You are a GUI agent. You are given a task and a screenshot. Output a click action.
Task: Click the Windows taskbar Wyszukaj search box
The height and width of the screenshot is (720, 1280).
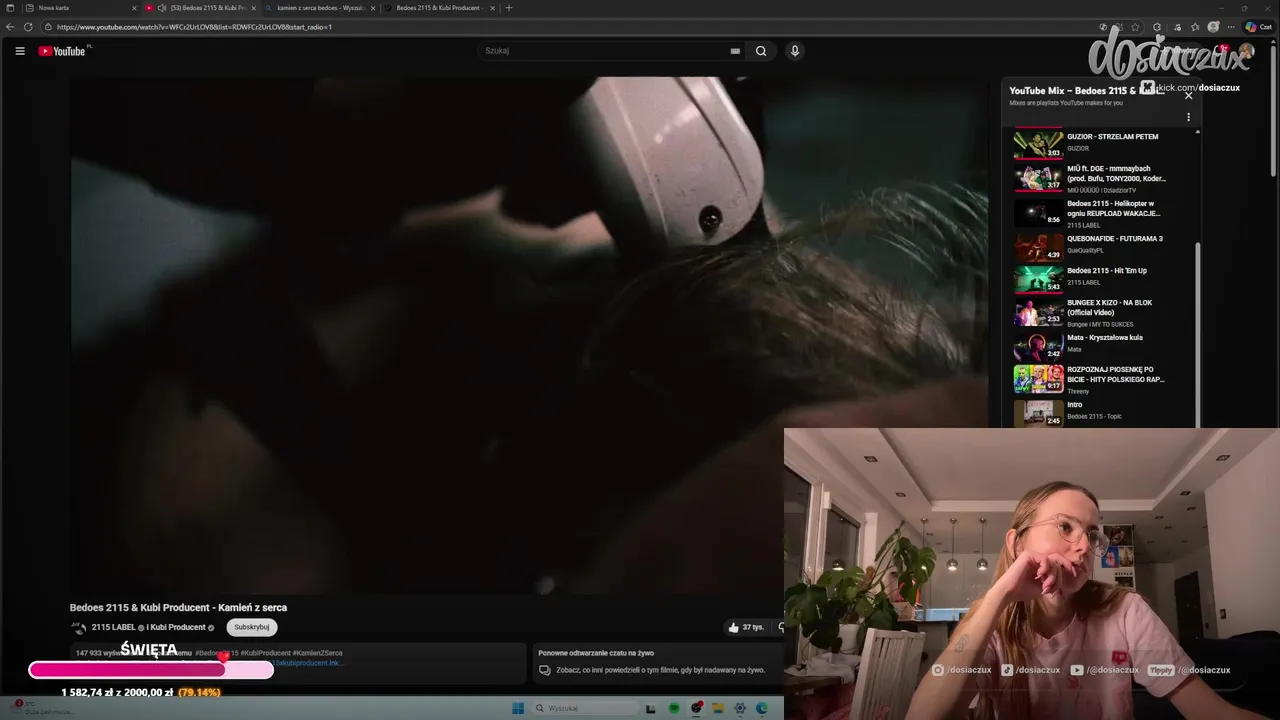(583, 708)
